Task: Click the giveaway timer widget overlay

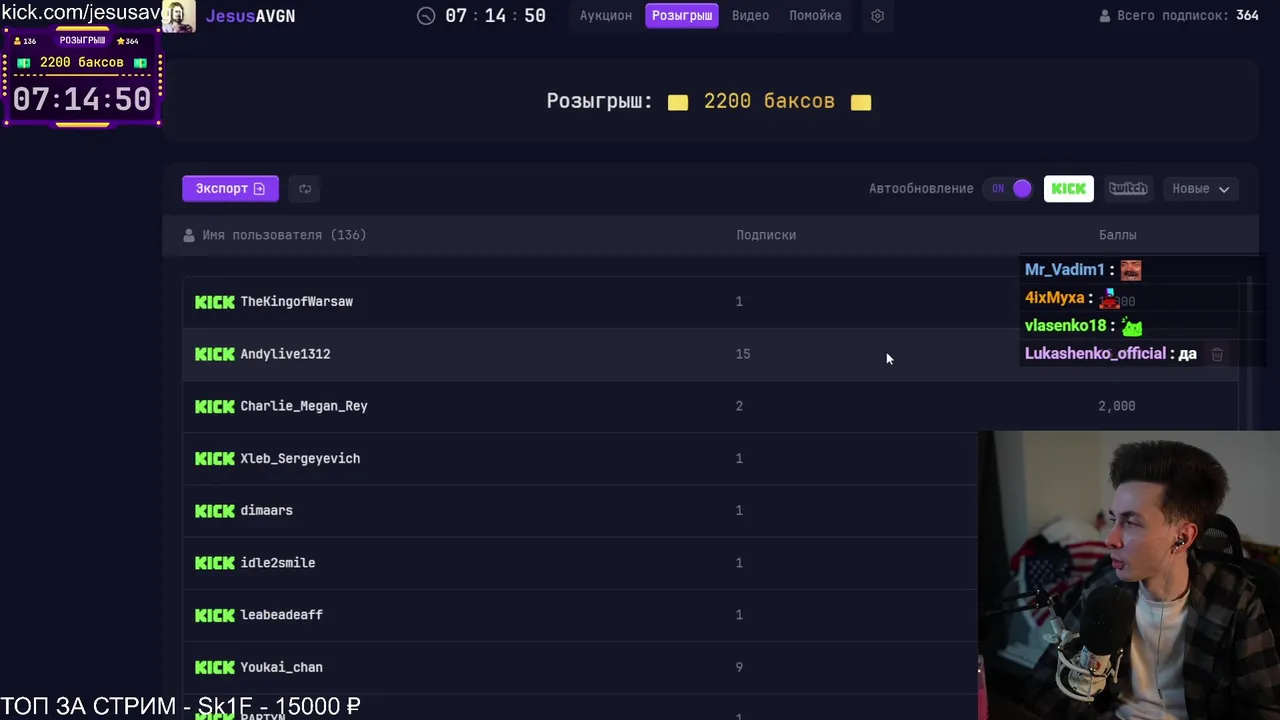Action: coord(82,78)
